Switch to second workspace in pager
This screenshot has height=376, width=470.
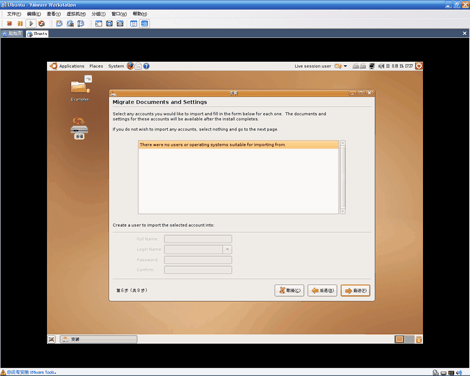[410, 339]
